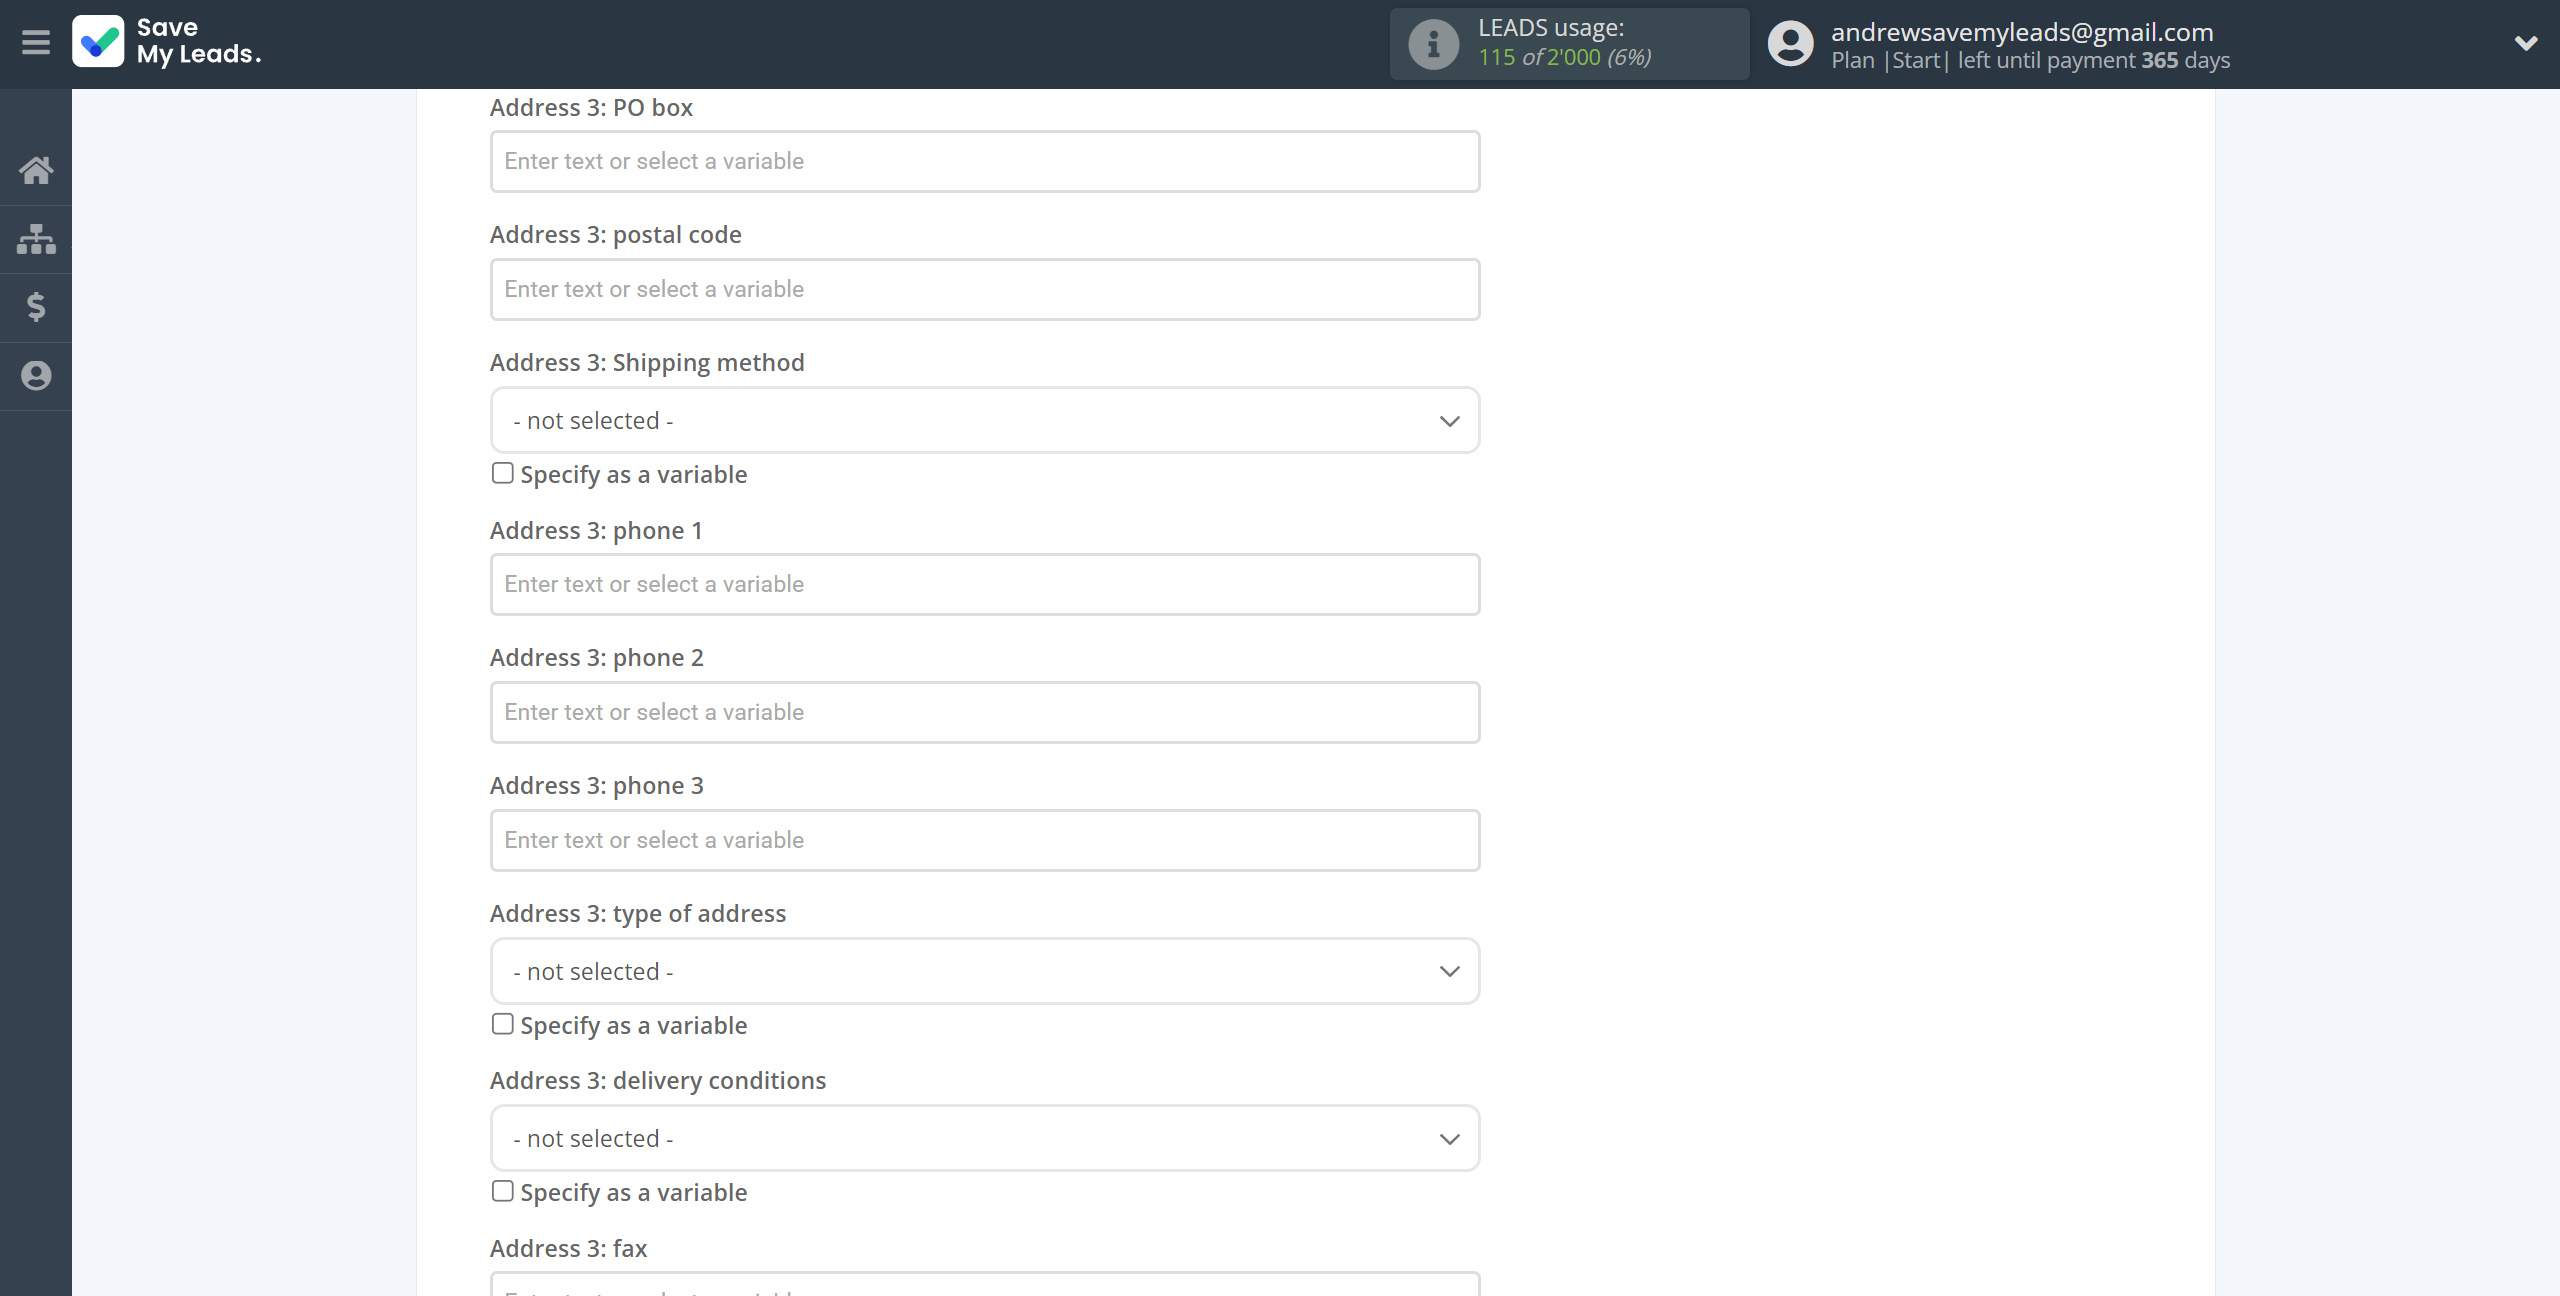Click the Address 3 phone 1 input field
2560x1296 pixels.
coord(983,582)
